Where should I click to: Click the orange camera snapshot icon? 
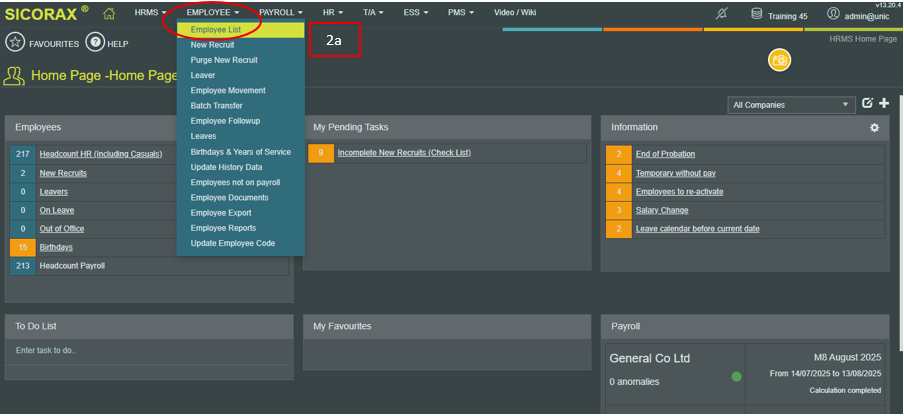(x=779, y=61)
